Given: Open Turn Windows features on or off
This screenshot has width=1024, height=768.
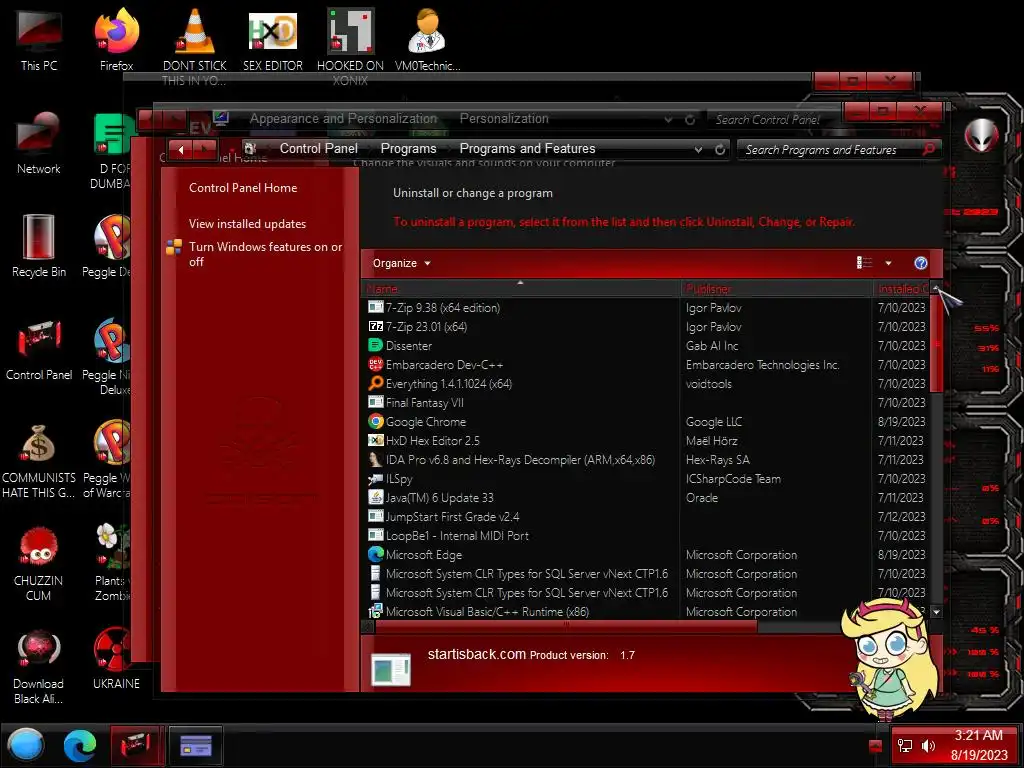Looking at the screenshot, I should 265,254.
